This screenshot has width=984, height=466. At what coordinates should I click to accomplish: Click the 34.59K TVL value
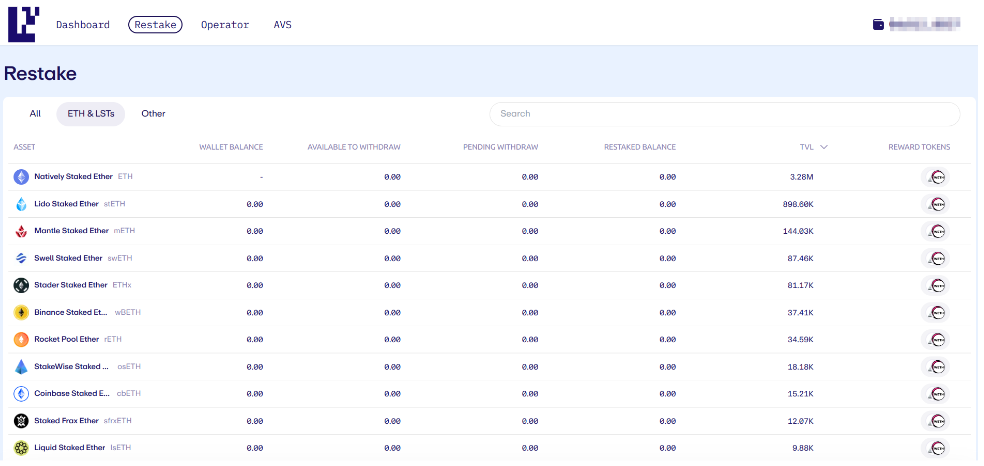(x=800, y=339)
